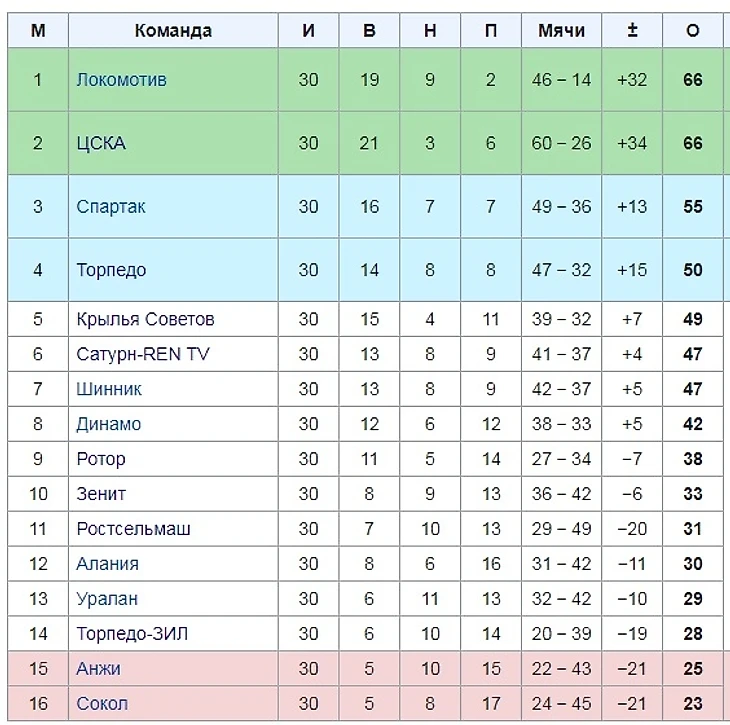Click the Мячи column header
Screen dimensions: 730x725
(x=561, y=30)
